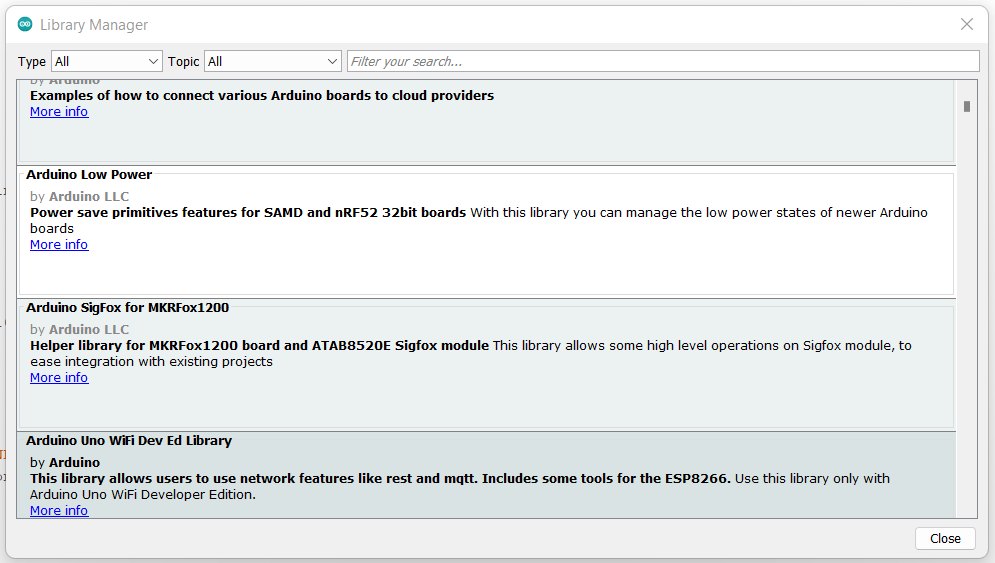Select the Arduino Low Power library title
The height and width of the screenshot is (563, 995).
coord(89,175)
